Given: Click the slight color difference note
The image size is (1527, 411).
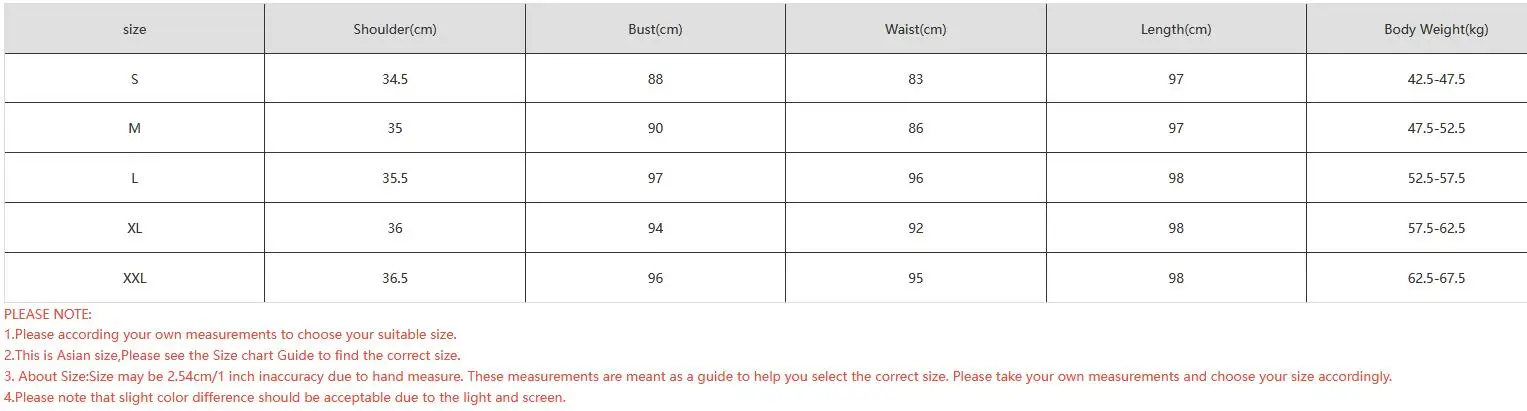Looking at the screenshot, I should click(285, 398).
